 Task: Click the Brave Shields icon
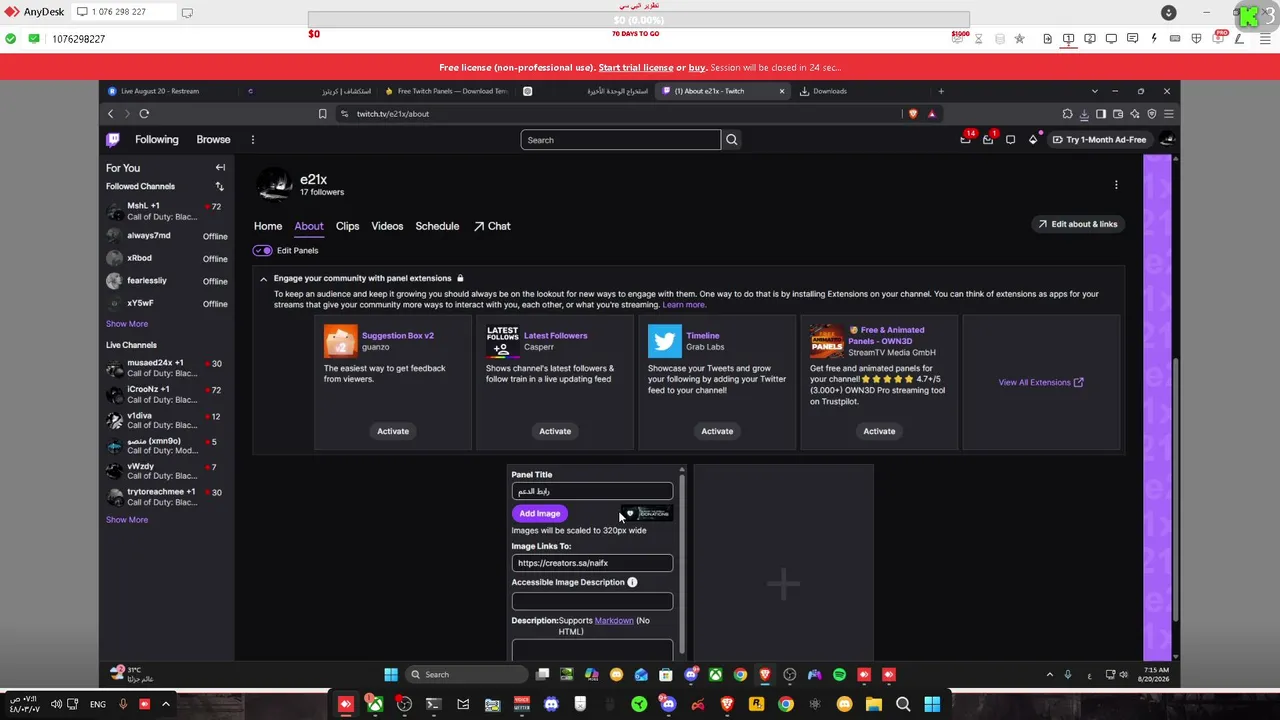[912, 114]
